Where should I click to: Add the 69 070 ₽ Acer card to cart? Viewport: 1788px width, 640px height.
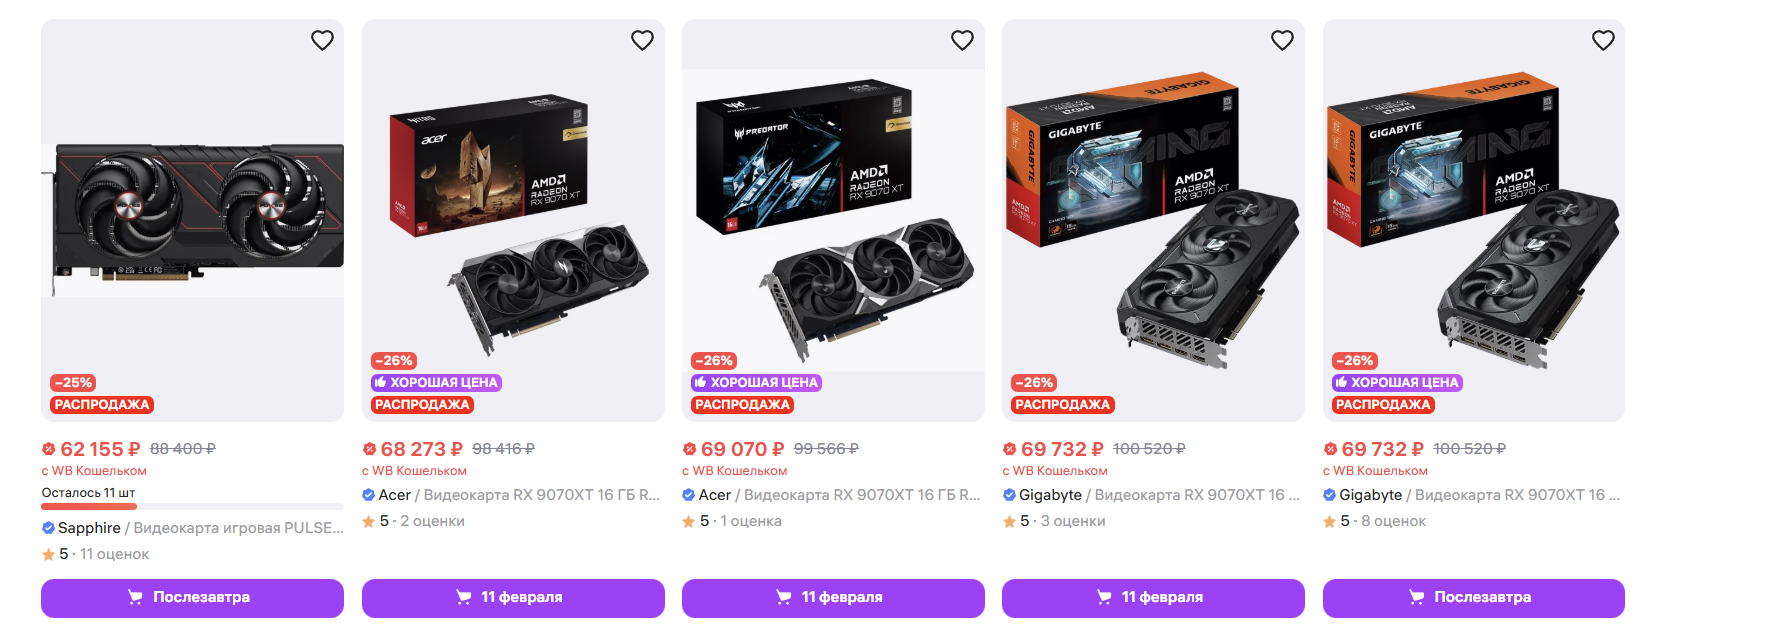[833, 597]
